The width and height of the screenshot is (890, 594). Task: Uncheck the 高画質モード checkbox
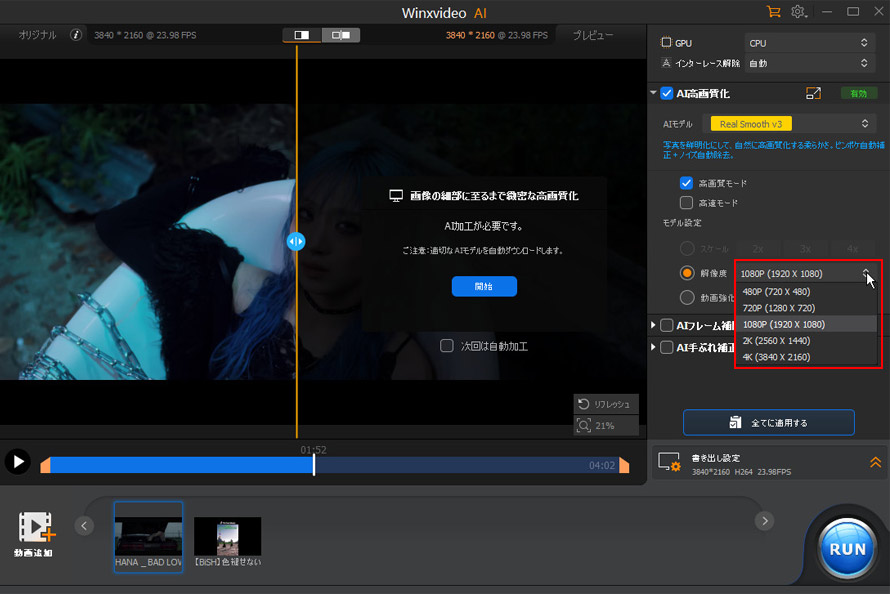coord(686,183)
